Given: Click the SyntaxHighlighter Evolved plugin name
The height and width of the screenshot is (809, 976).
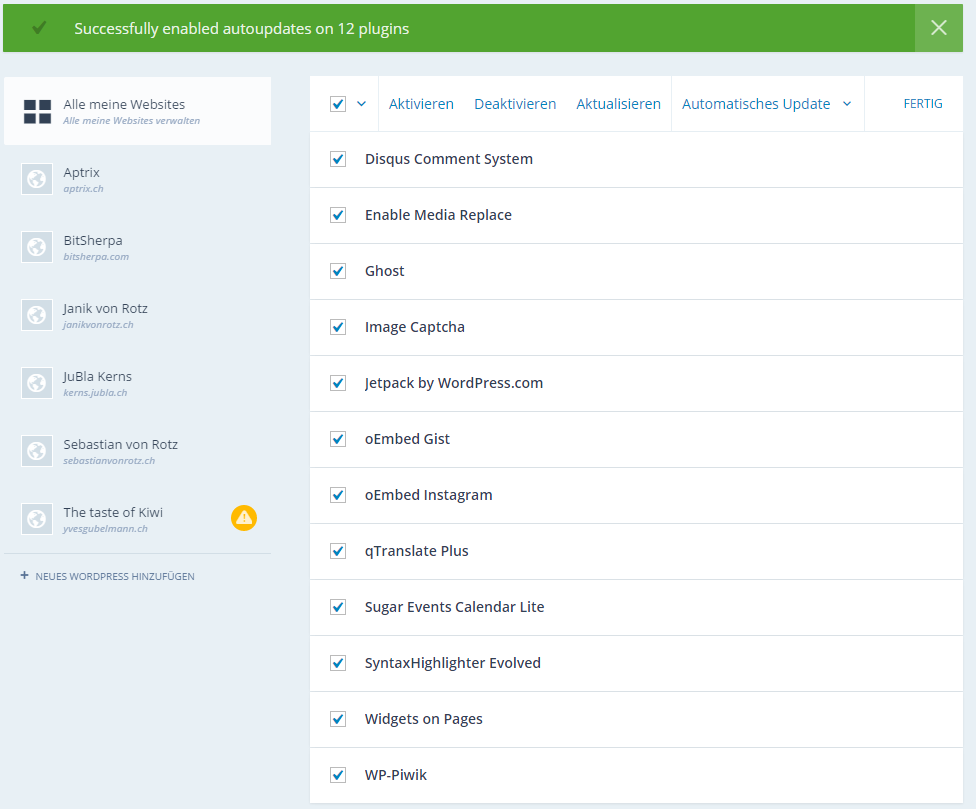Looking at the screenshot, I should point(453,663).
